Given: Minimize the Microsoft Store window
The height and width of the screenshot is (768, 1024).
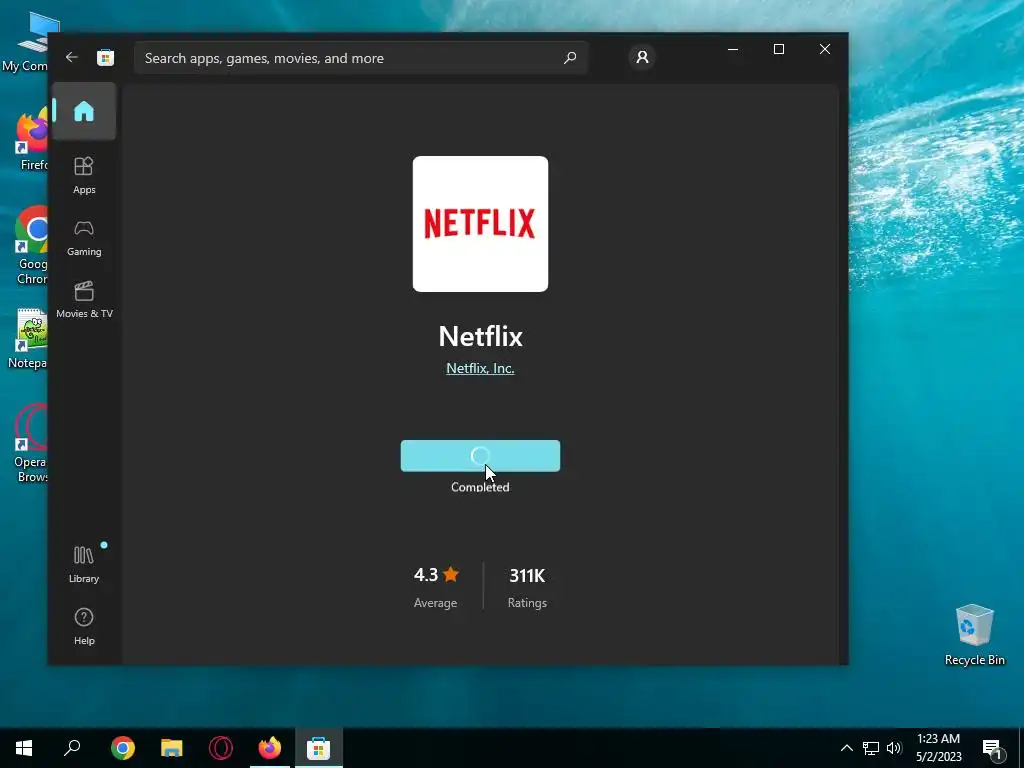Looking at the screenshot, I should [733, 49].
